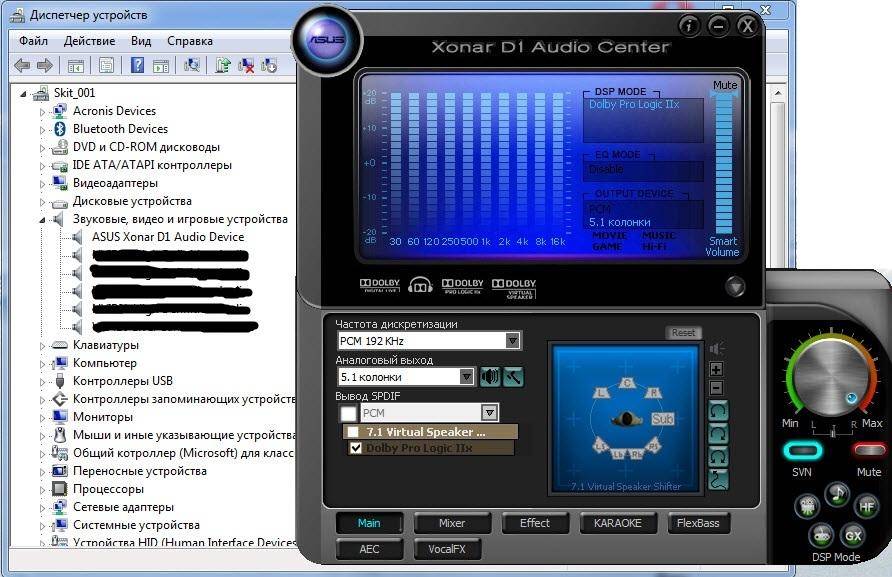
Task: Click the minus icon beside speaker shifter
Action: (716, 388)
